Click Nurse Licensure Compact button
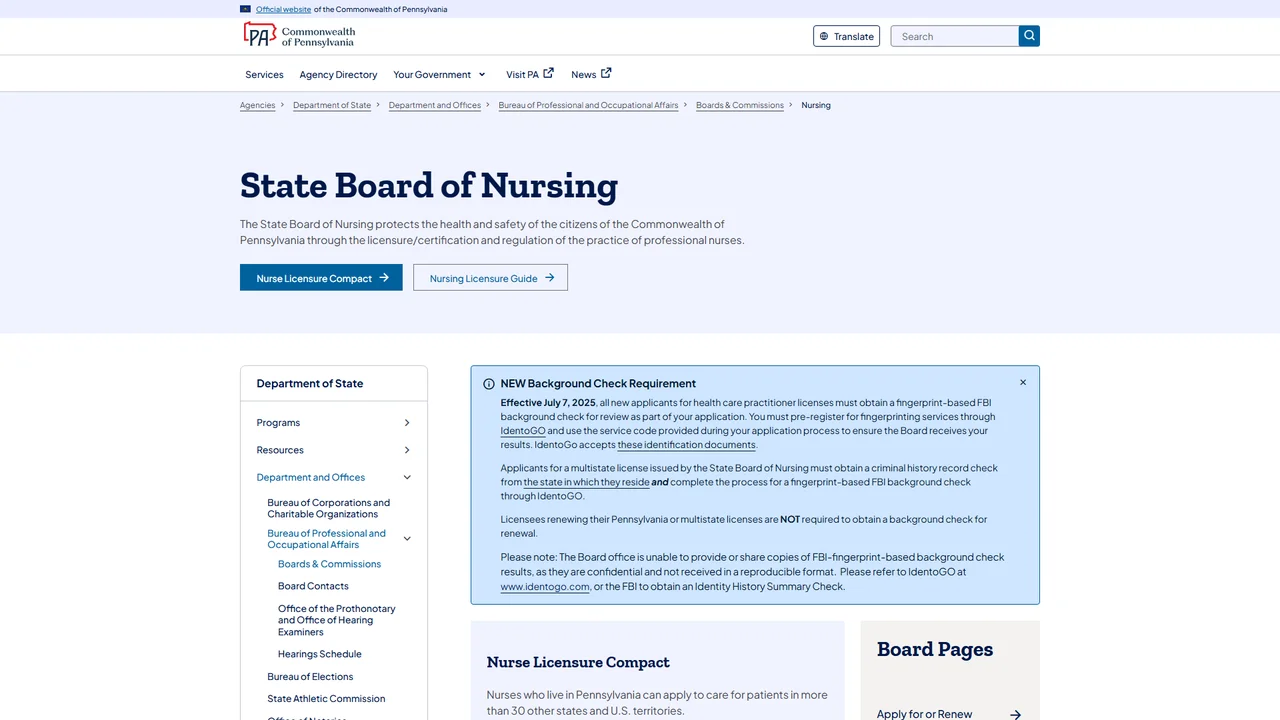This screenshot has height=720, width=1280. click(x=321, y=278)
